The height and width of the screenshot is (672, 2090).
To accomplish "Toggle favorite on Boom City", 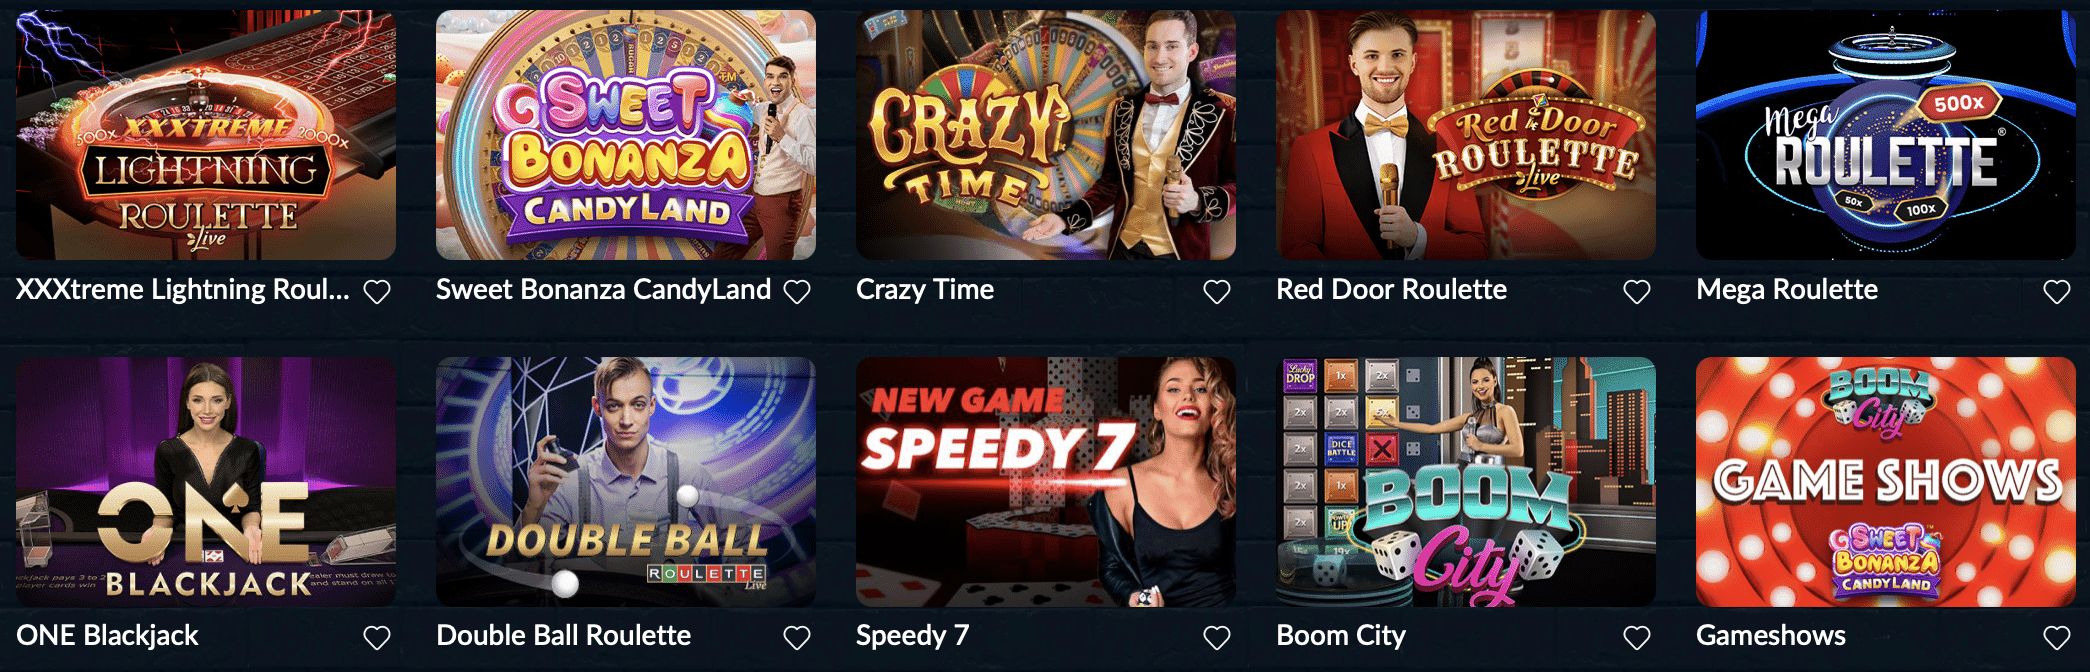I will 1637,638.
